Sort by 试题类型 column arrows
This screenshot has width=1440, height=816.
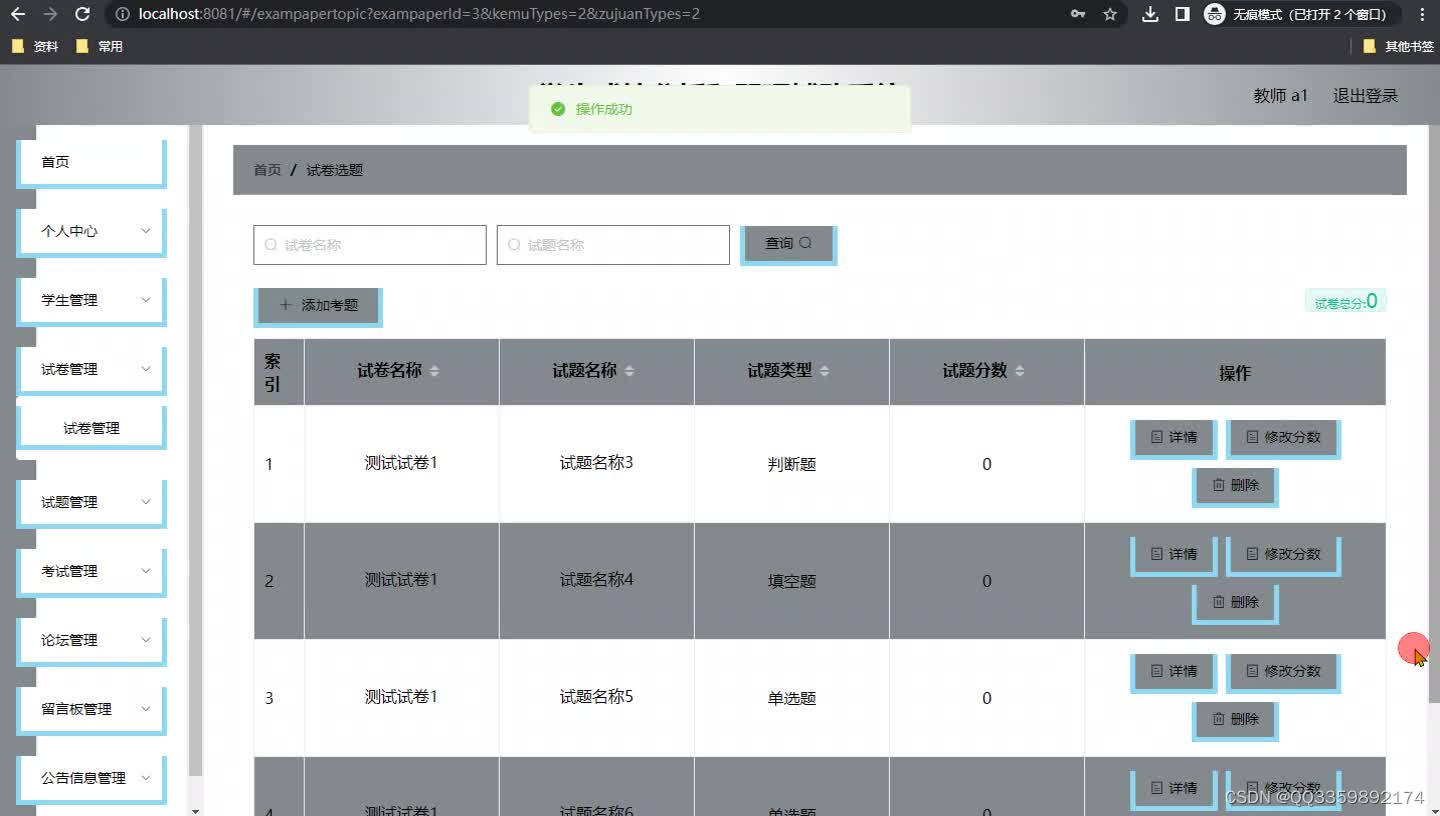tap(824, 371)
